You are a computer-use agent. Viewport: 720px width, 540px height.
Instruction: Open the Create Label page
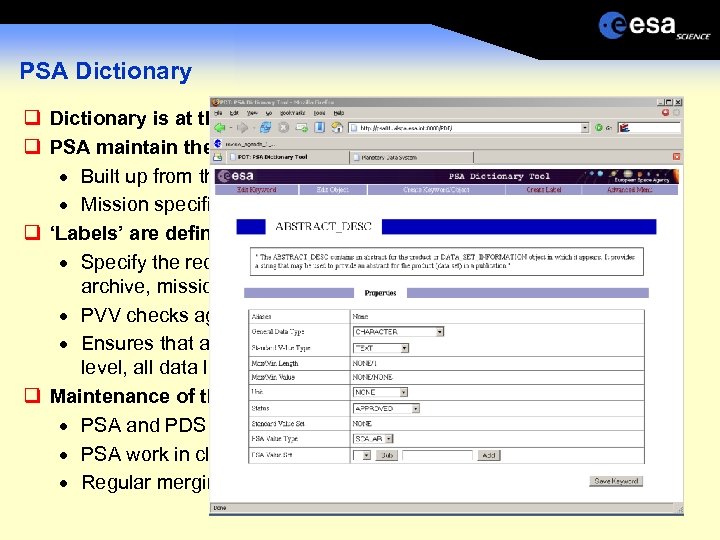coord(543,190)
